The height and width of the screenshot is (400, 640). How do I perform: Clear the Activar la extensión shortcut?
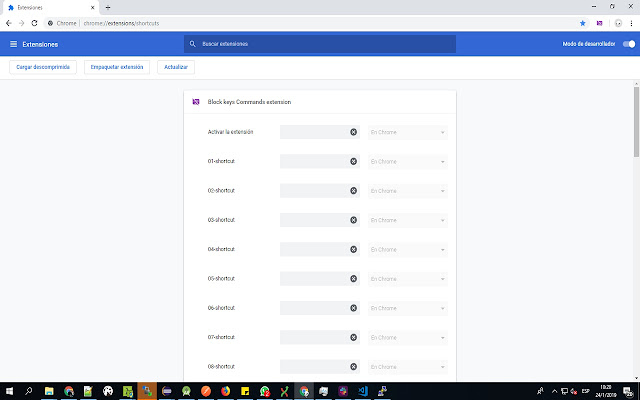click(x=353, y=132)
